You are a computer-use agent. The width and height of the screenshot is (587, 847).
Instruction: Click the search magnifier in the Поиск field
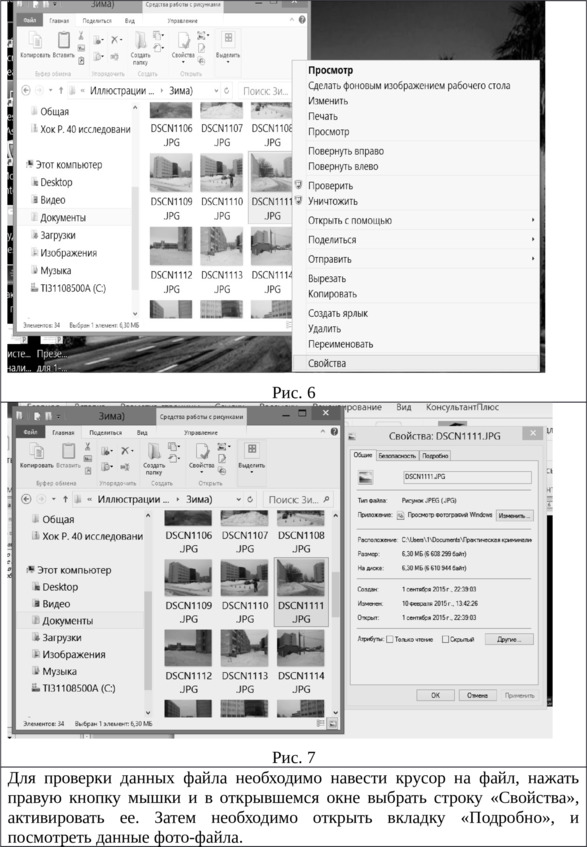[x=327, y=499]
